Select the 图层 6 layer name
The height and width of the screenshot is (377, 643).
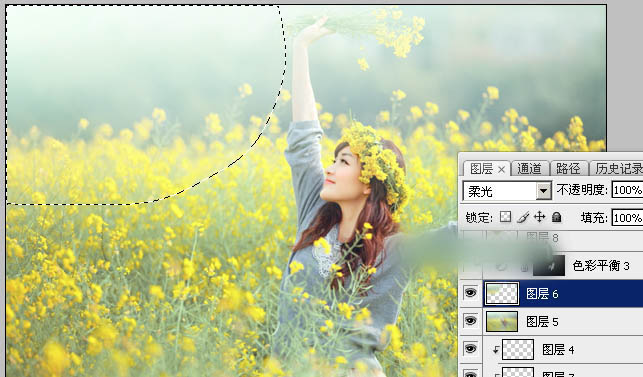[542, 294]
